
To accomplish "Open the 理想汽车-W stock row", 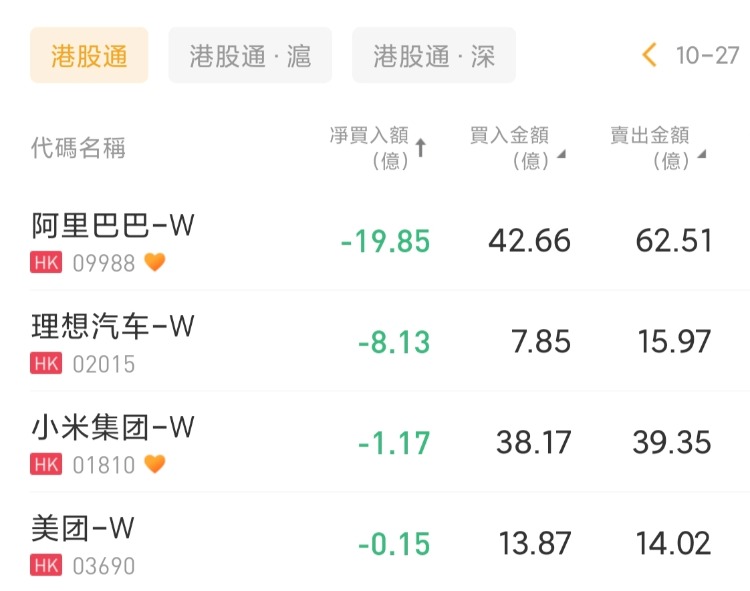I will point(375,341).
